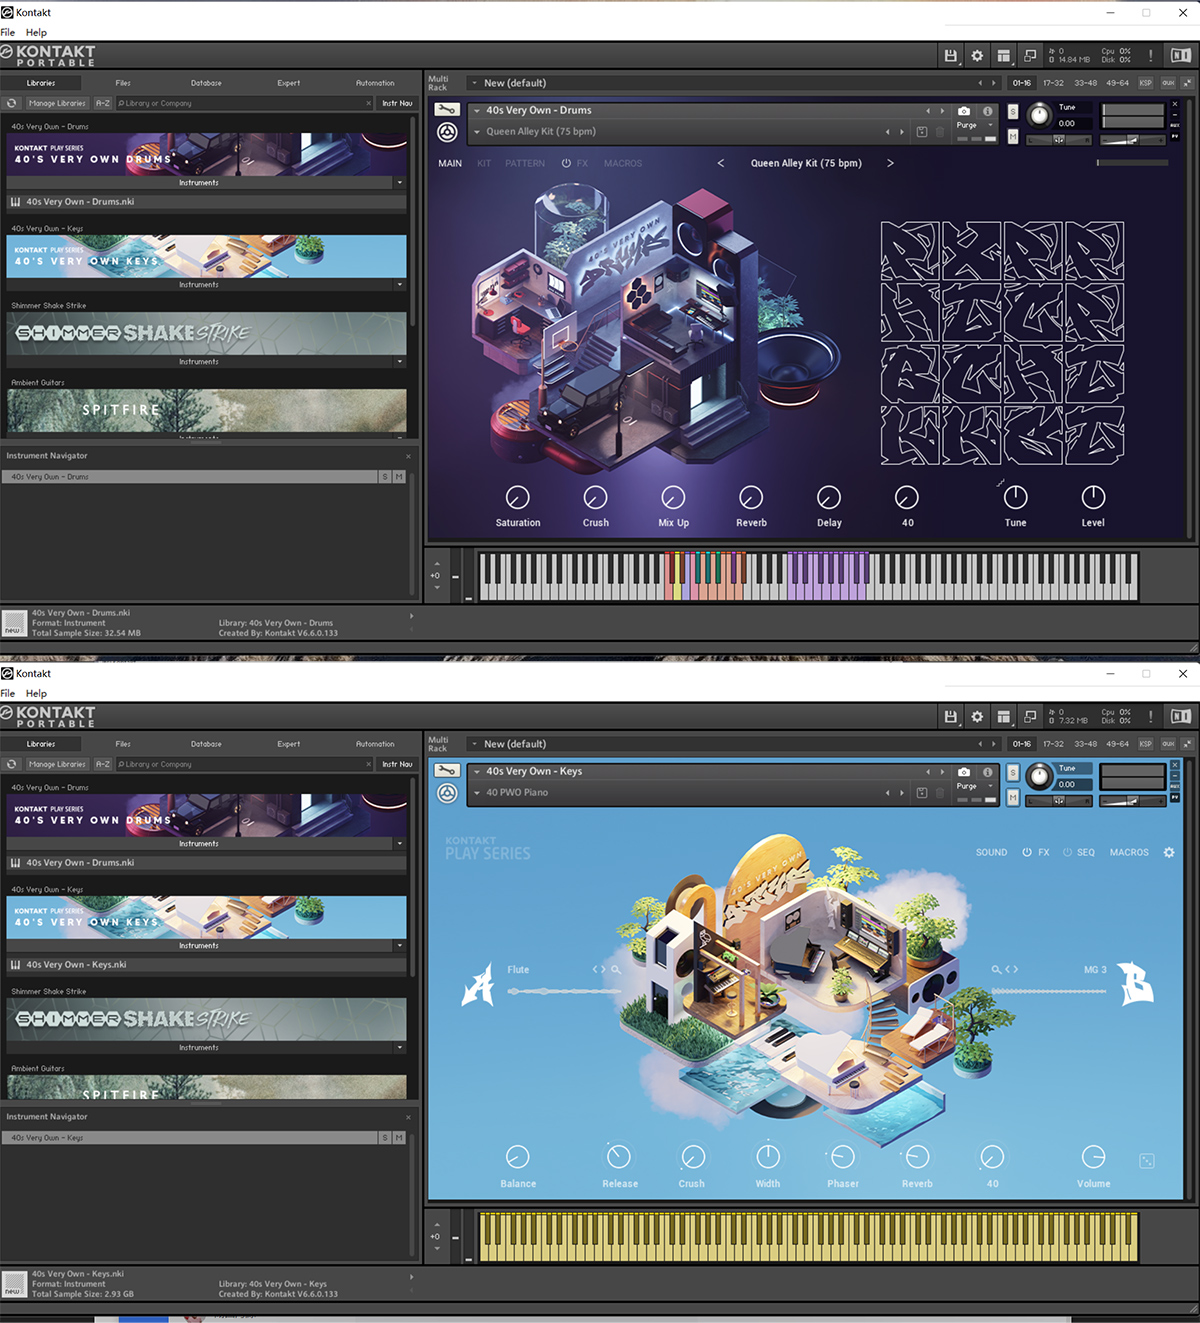The width and height of the screenshot is (1200, 1323).
Task: Open the save menu in the top Kontakt window
Action: pyautogui.click(x=951, y=56)
